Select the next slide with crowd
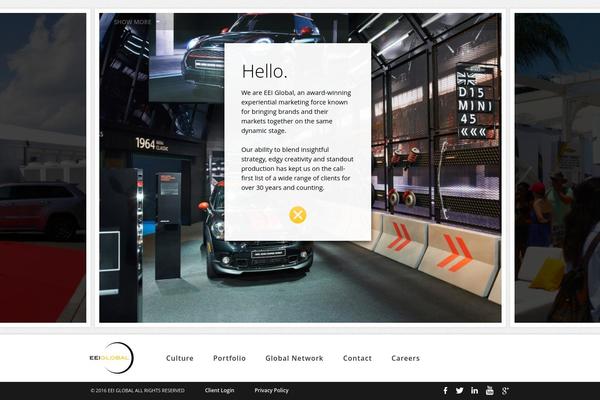The image size is (600, 400). tap(557, 168)
